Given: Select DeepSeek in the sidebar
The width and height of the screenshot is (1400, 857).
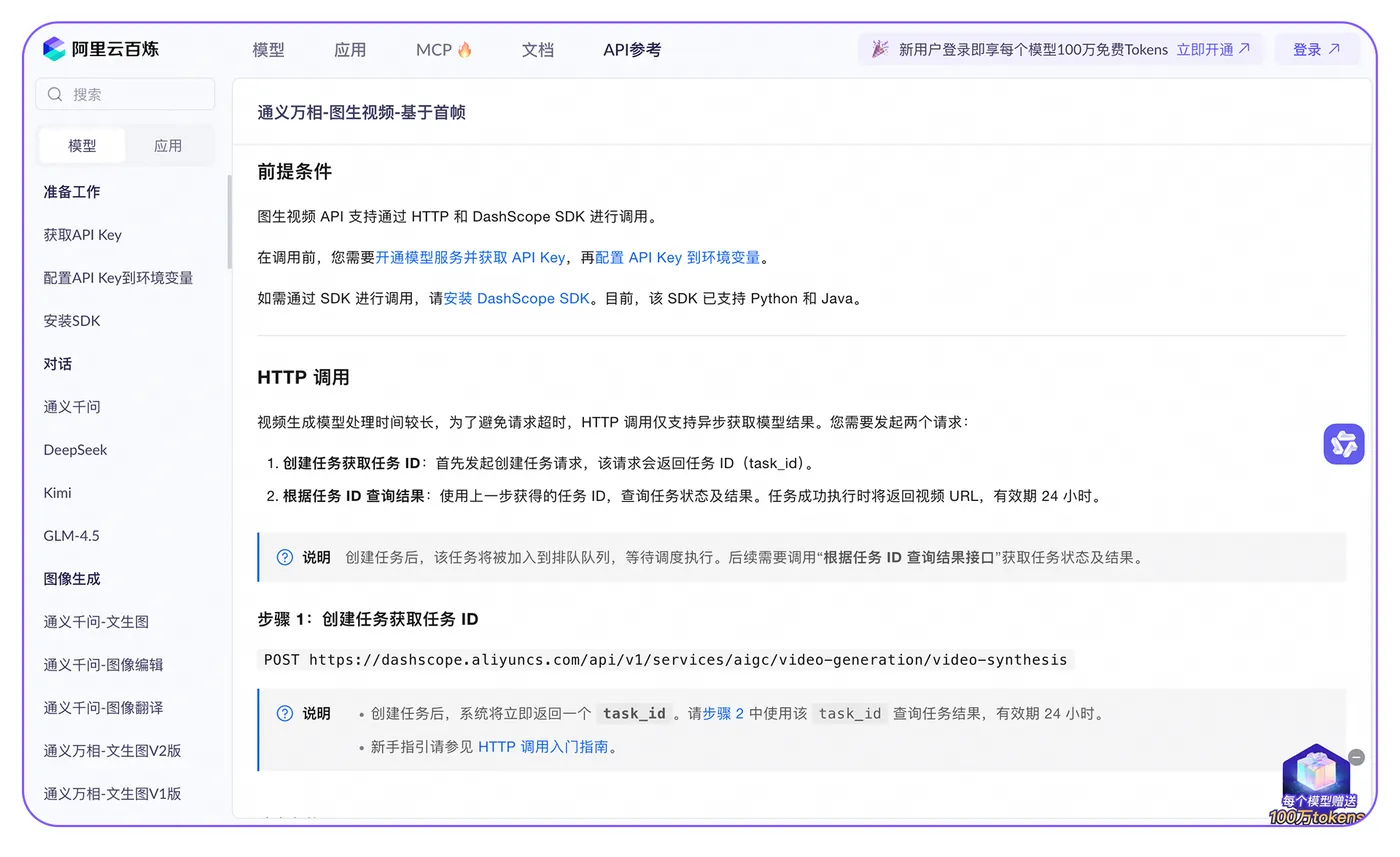Looking at the screenshot, I should tap(75, 450).
